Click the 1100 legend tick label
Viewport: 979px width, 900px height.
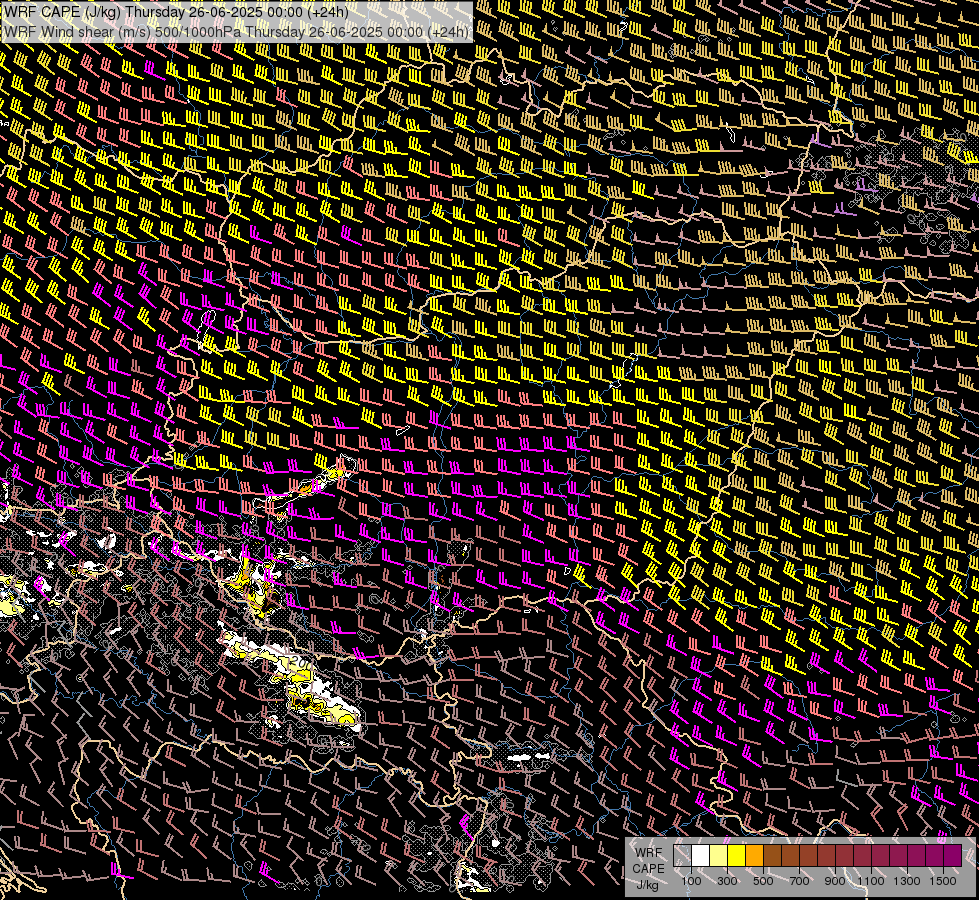(871, 881)
